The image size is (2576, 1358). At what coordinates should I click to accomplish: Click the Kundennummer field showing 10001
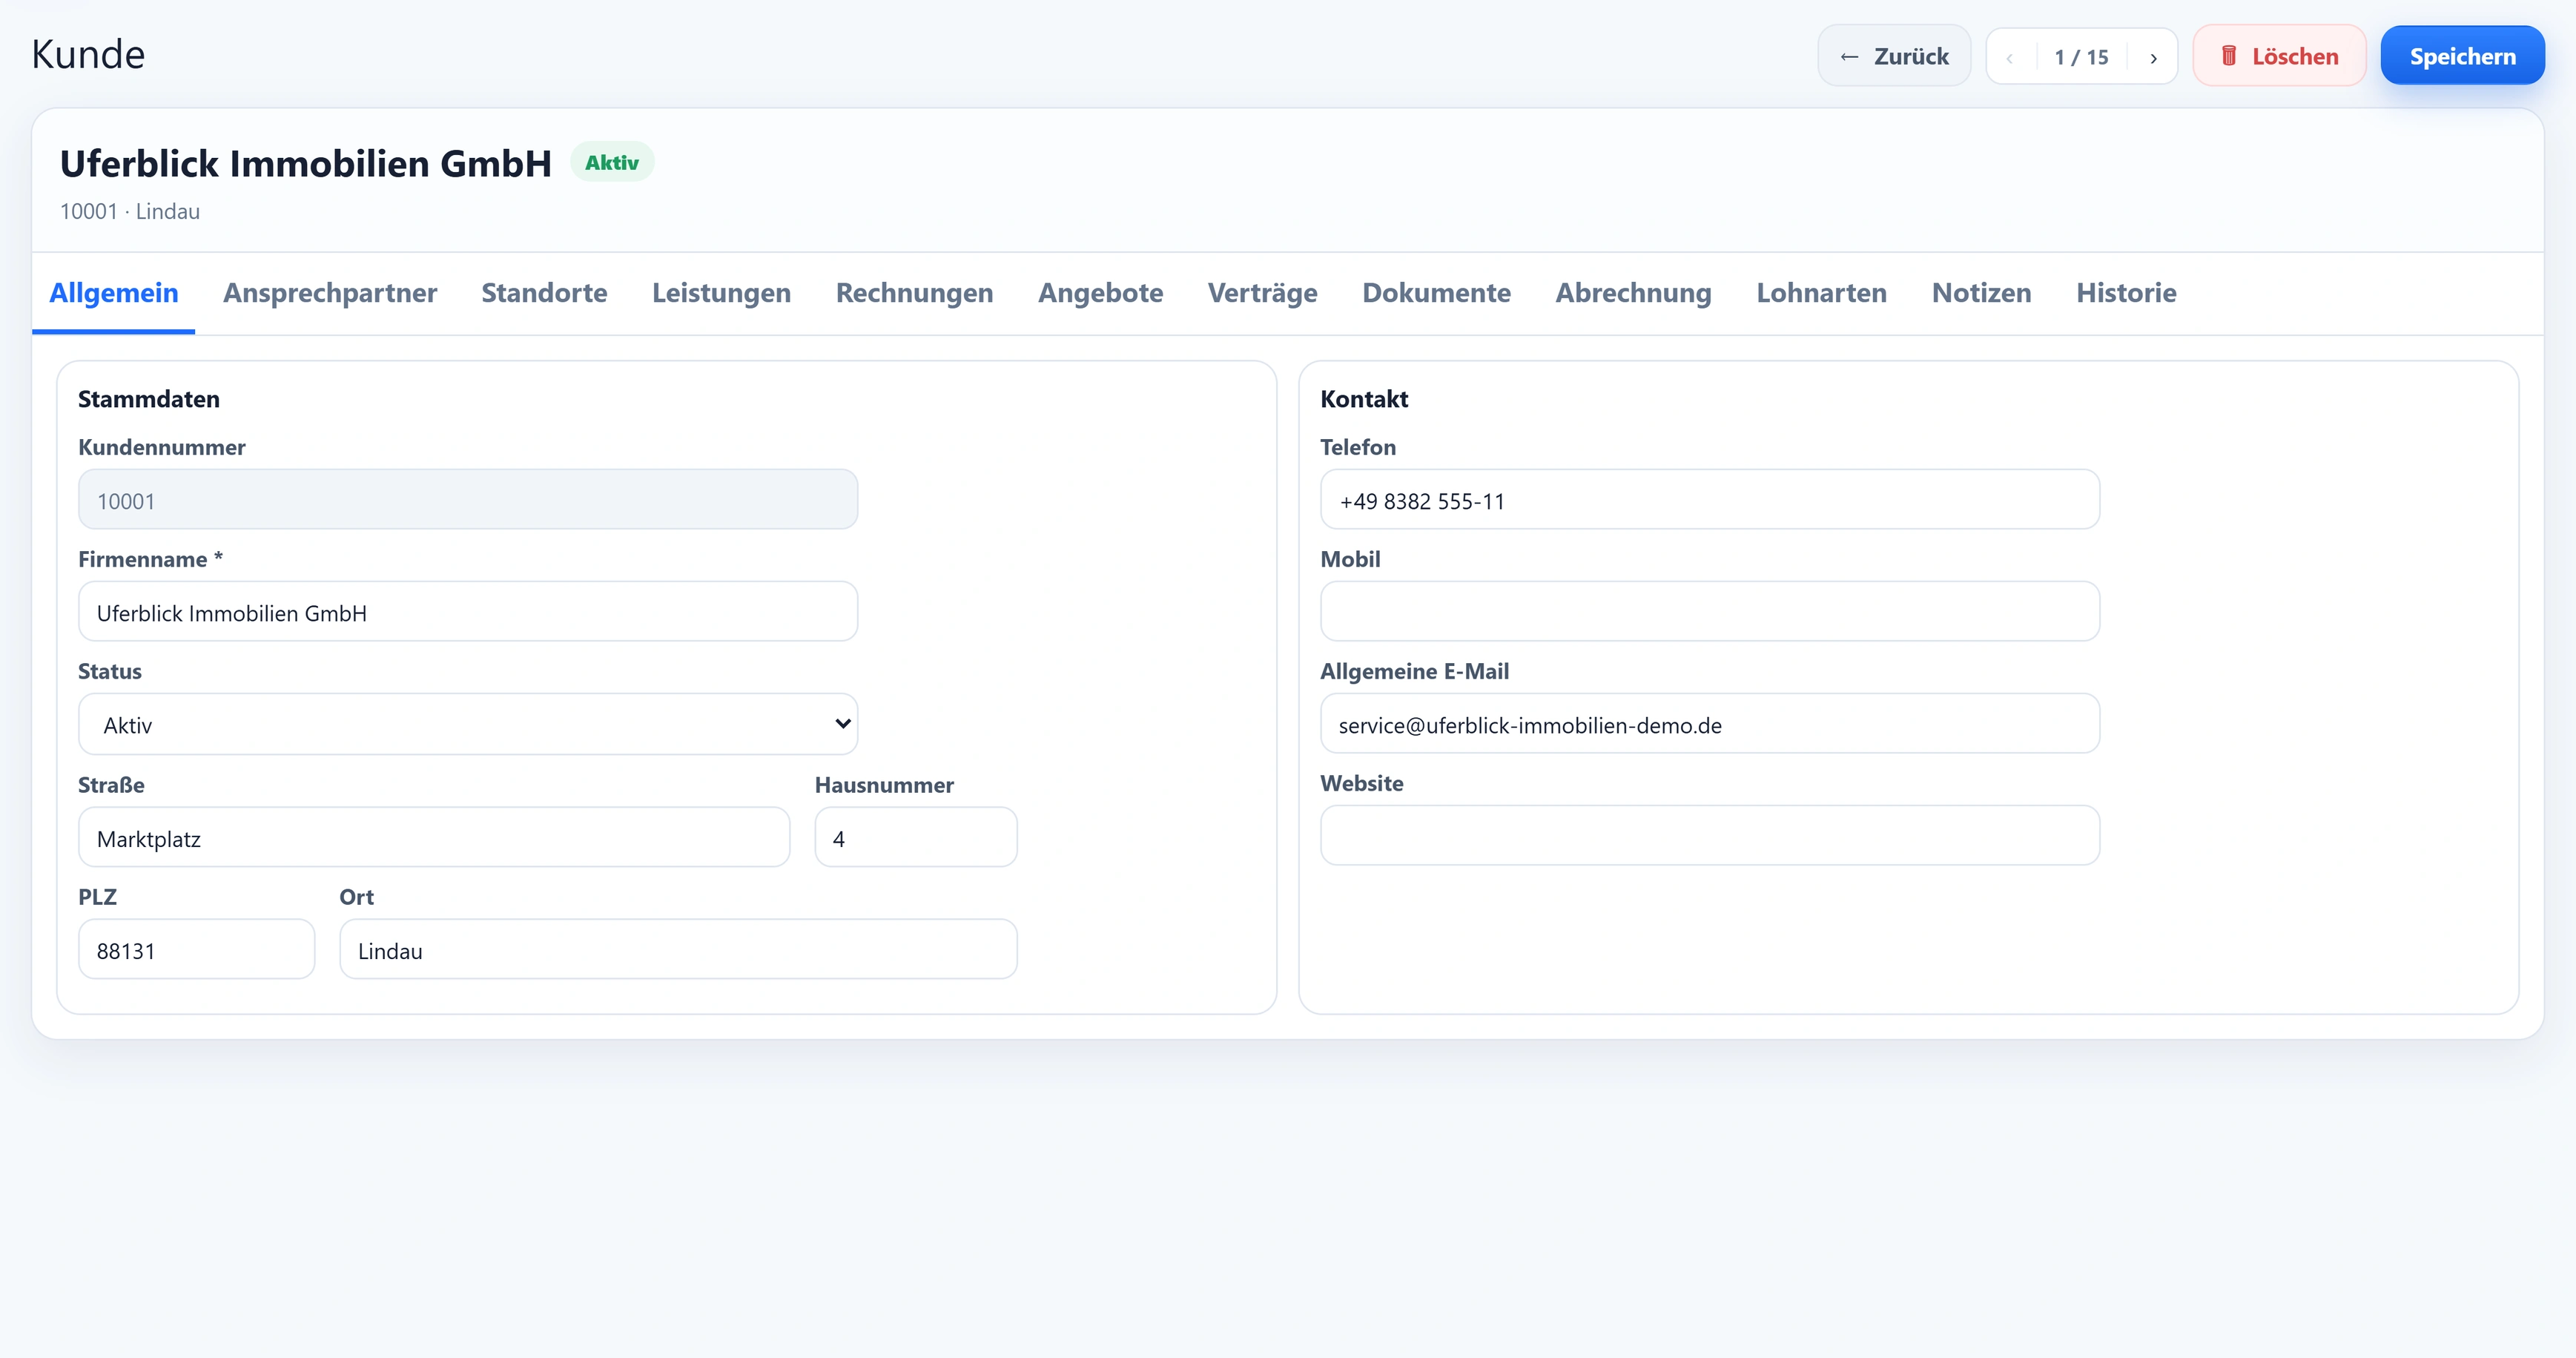(x=468, y=500)
